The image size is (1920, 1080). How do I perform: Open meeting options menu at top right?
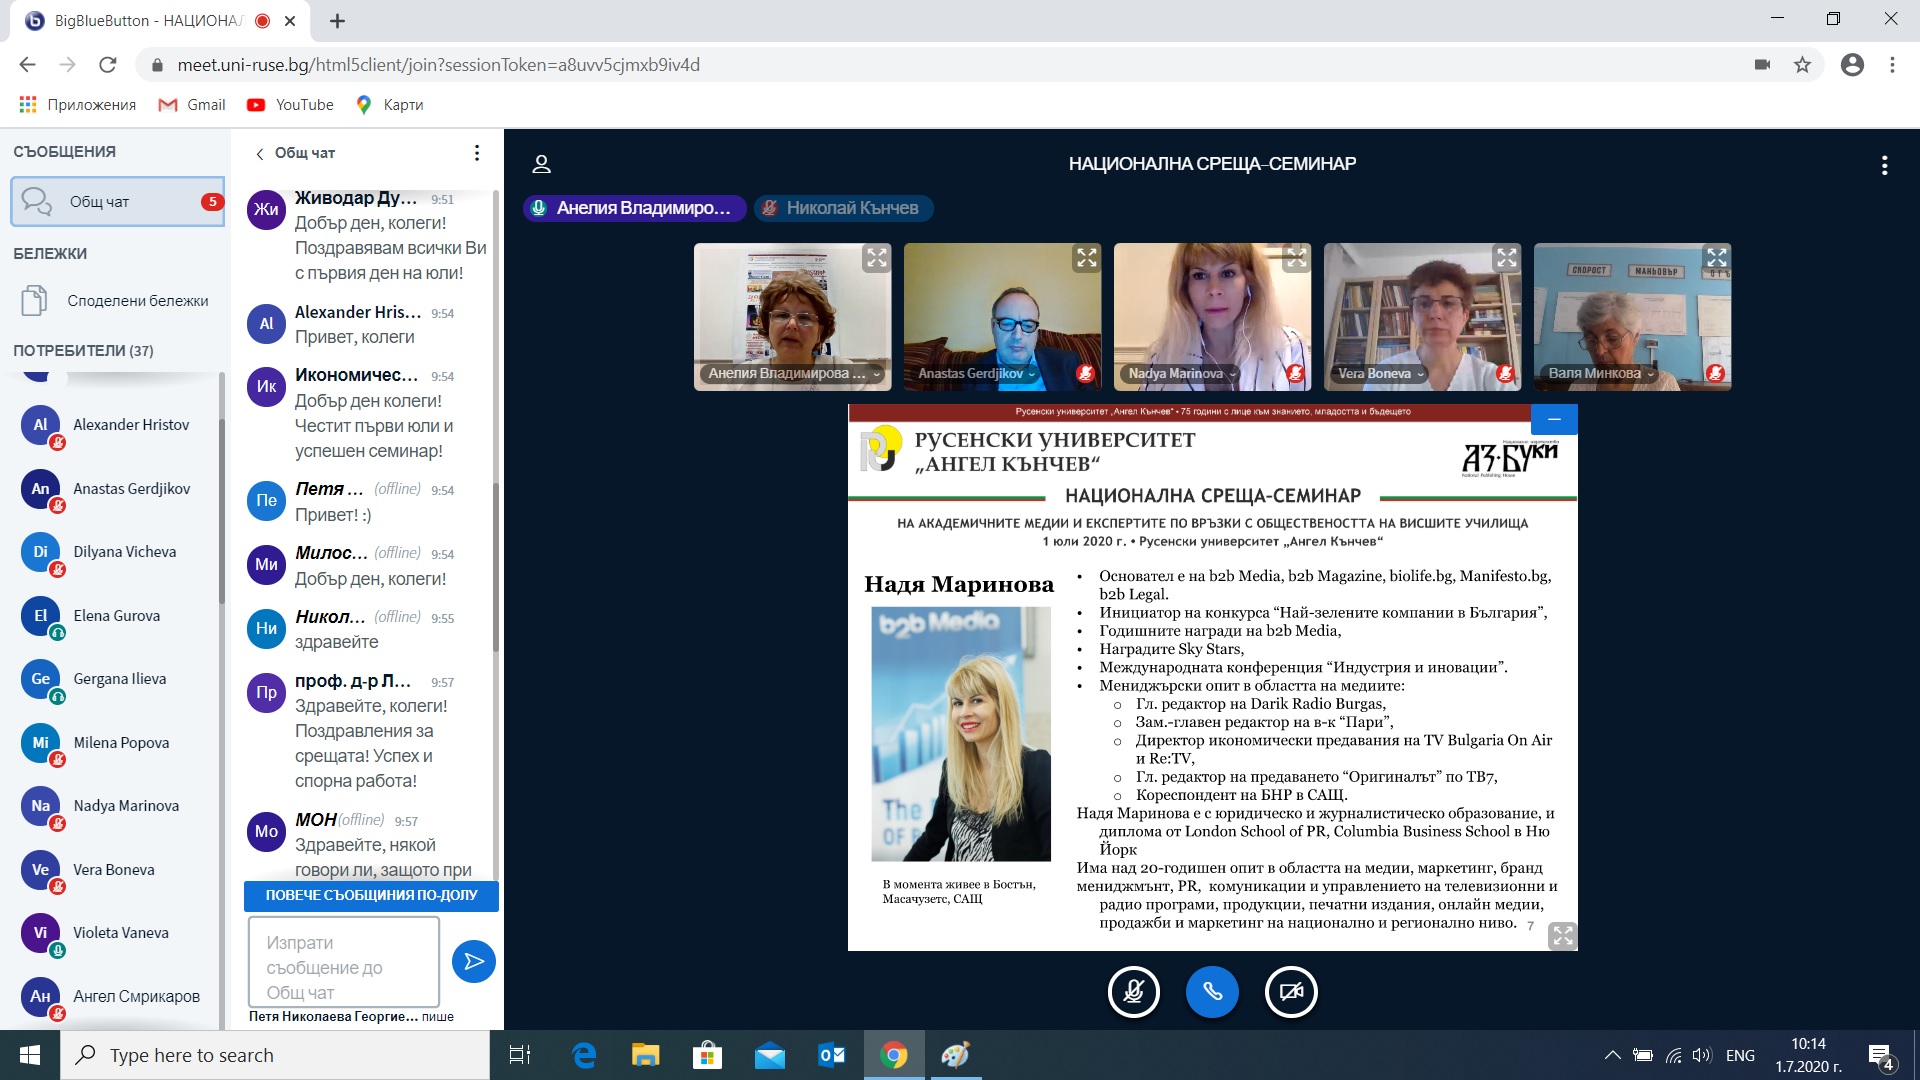1884,165
